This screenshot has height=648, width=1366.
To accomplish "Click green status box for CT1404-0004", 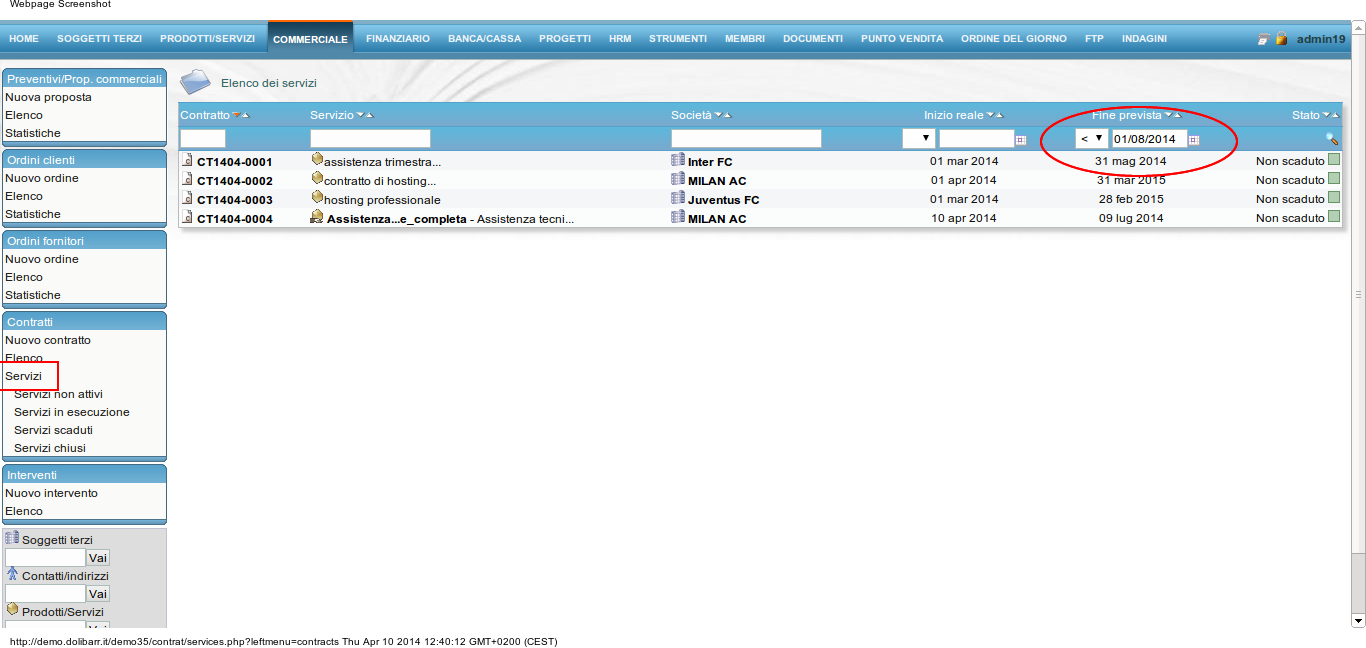I will pyautogui.click(x=1334, y=217).
